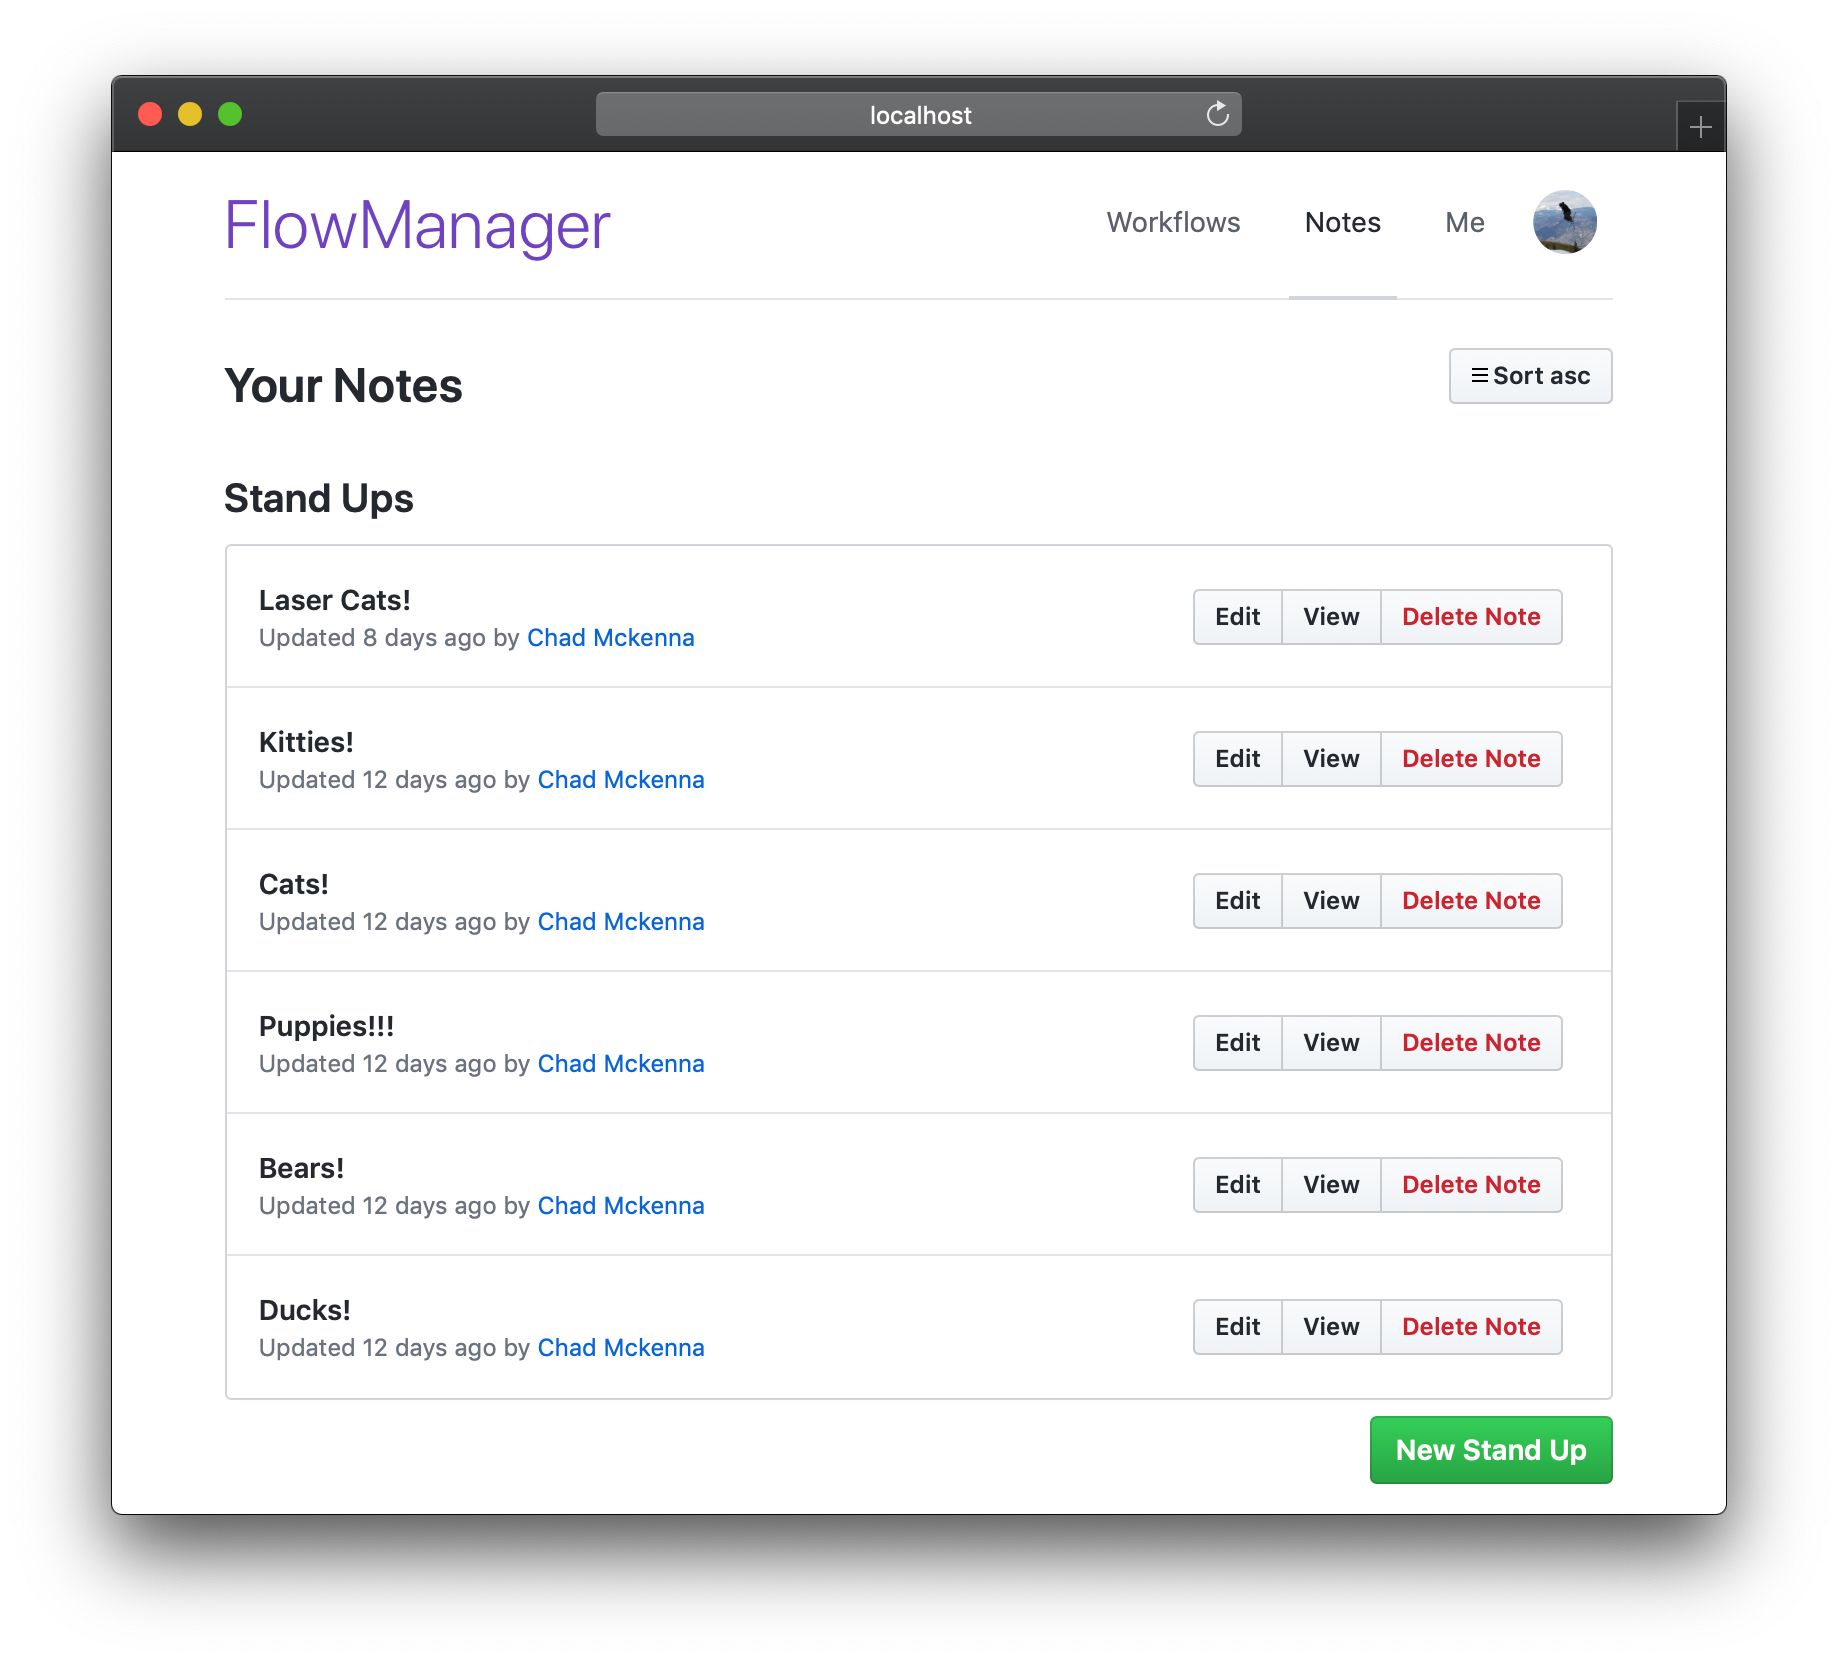The height and width of the screenshot is (1662, 1838).
Task: Switch to the Workflows tab
Action: click(x=1173, y=222)
